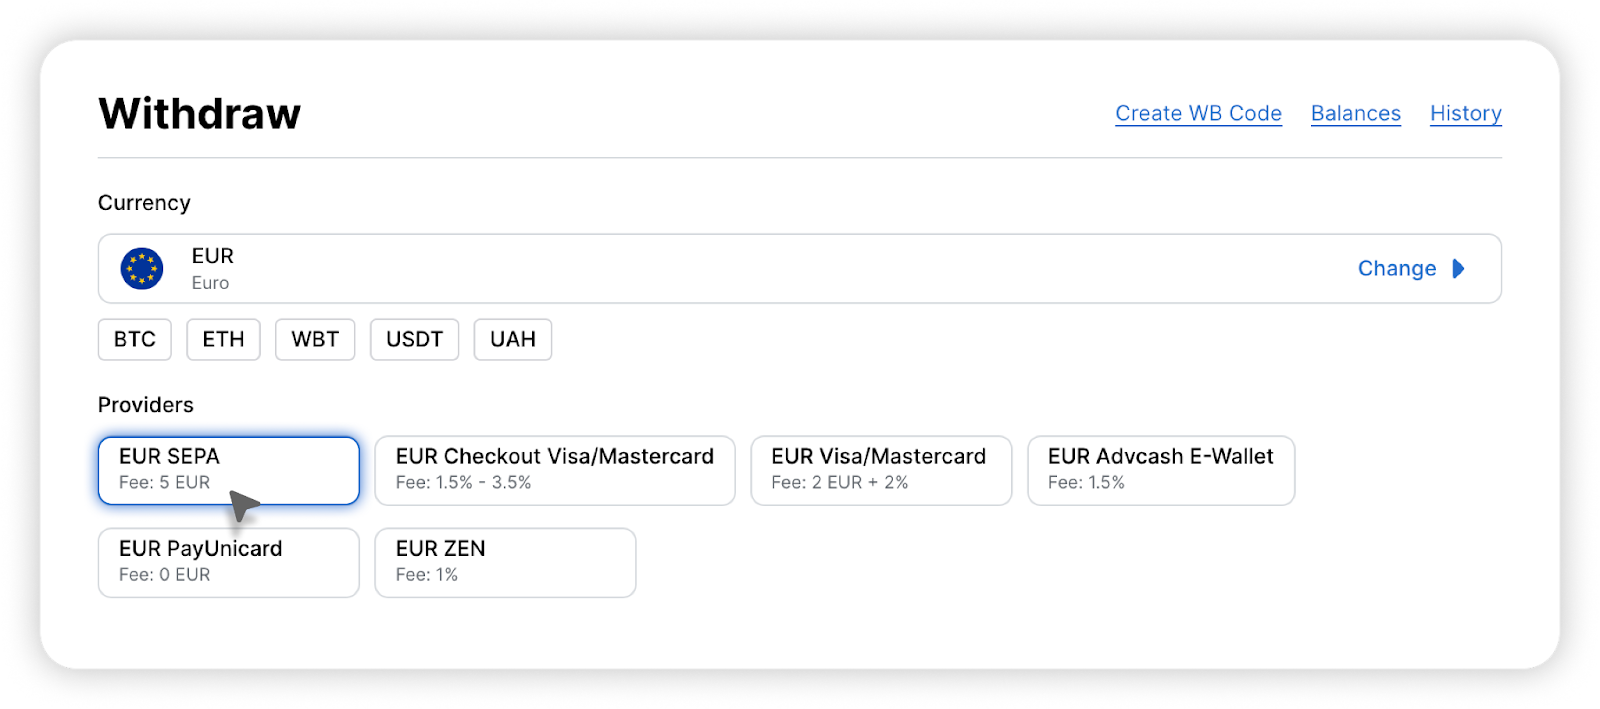The width and height of the screenshot is (1600, 709).
Task: Open the withdrawal History link
Action: point(1465,113)
